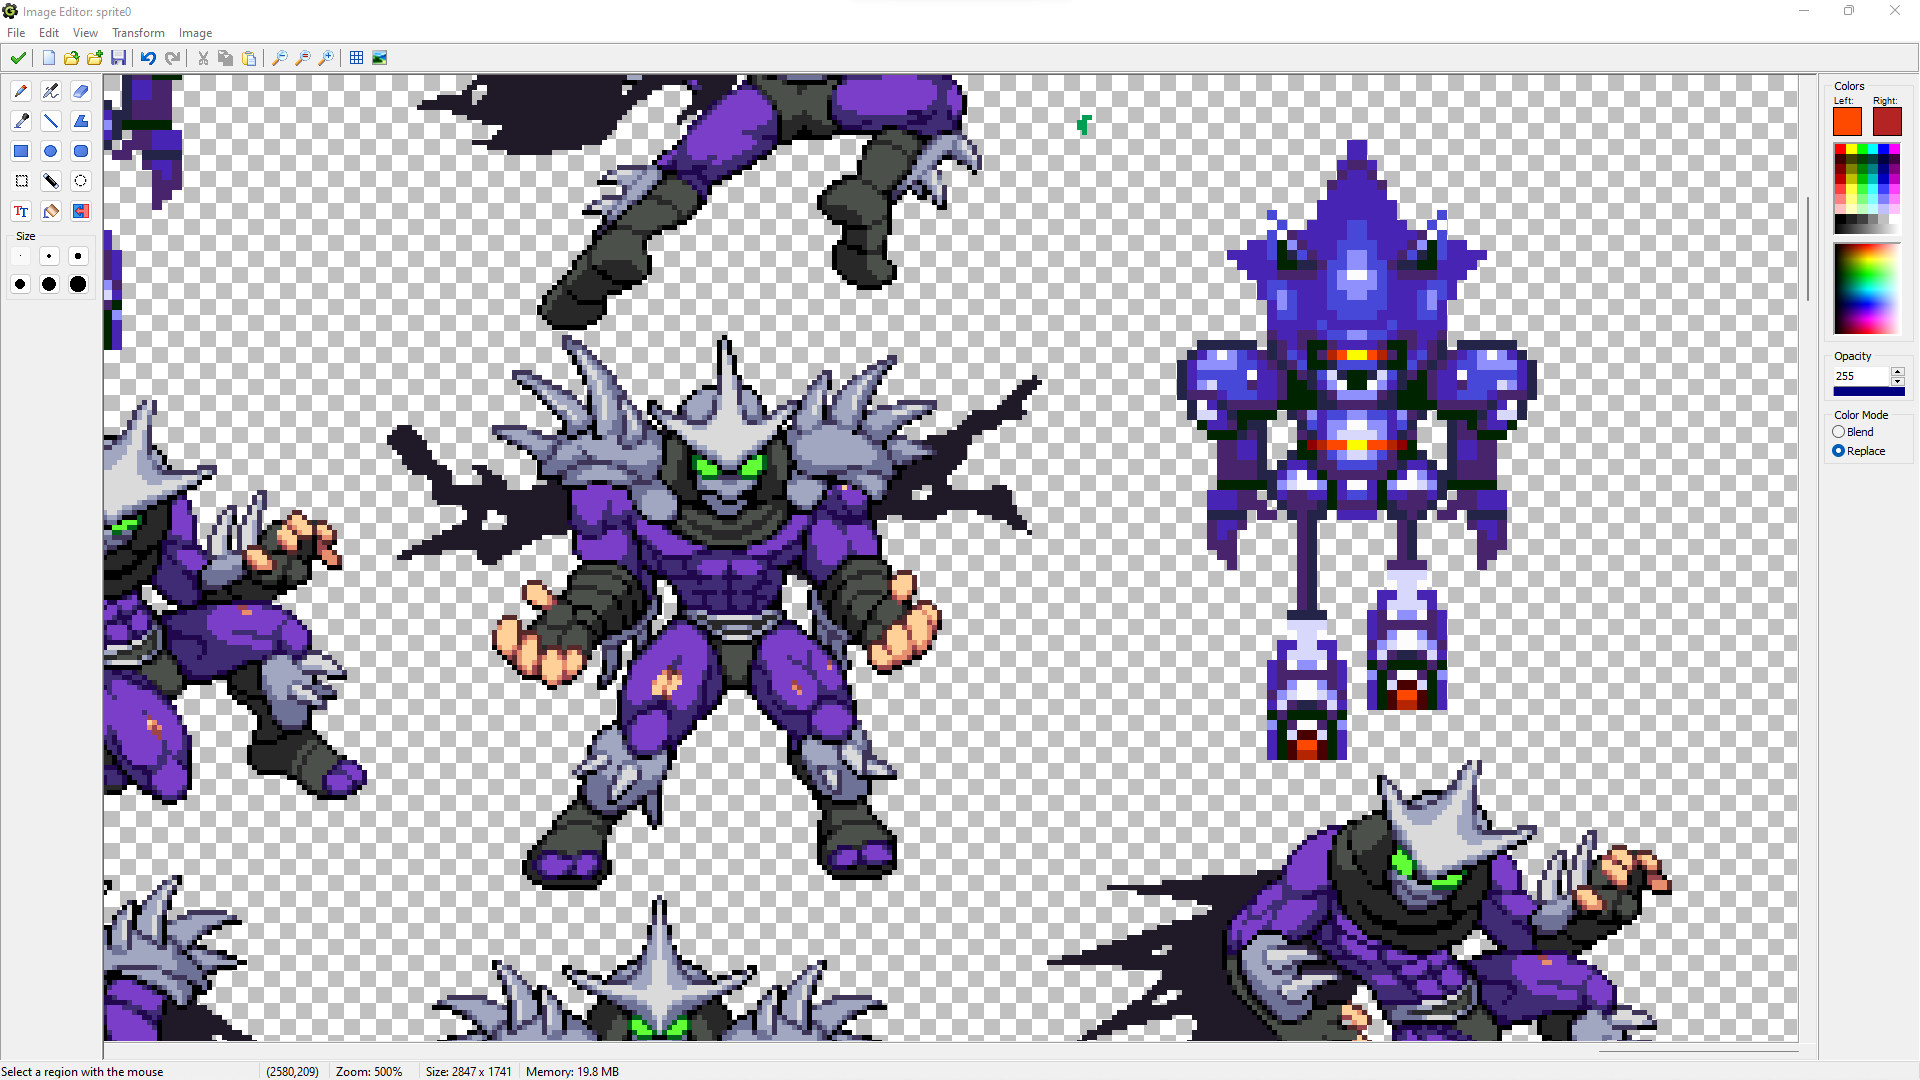This screenshot has height=1080, width=1920.
Task: Select the Text tool
Action: (20, 211)
